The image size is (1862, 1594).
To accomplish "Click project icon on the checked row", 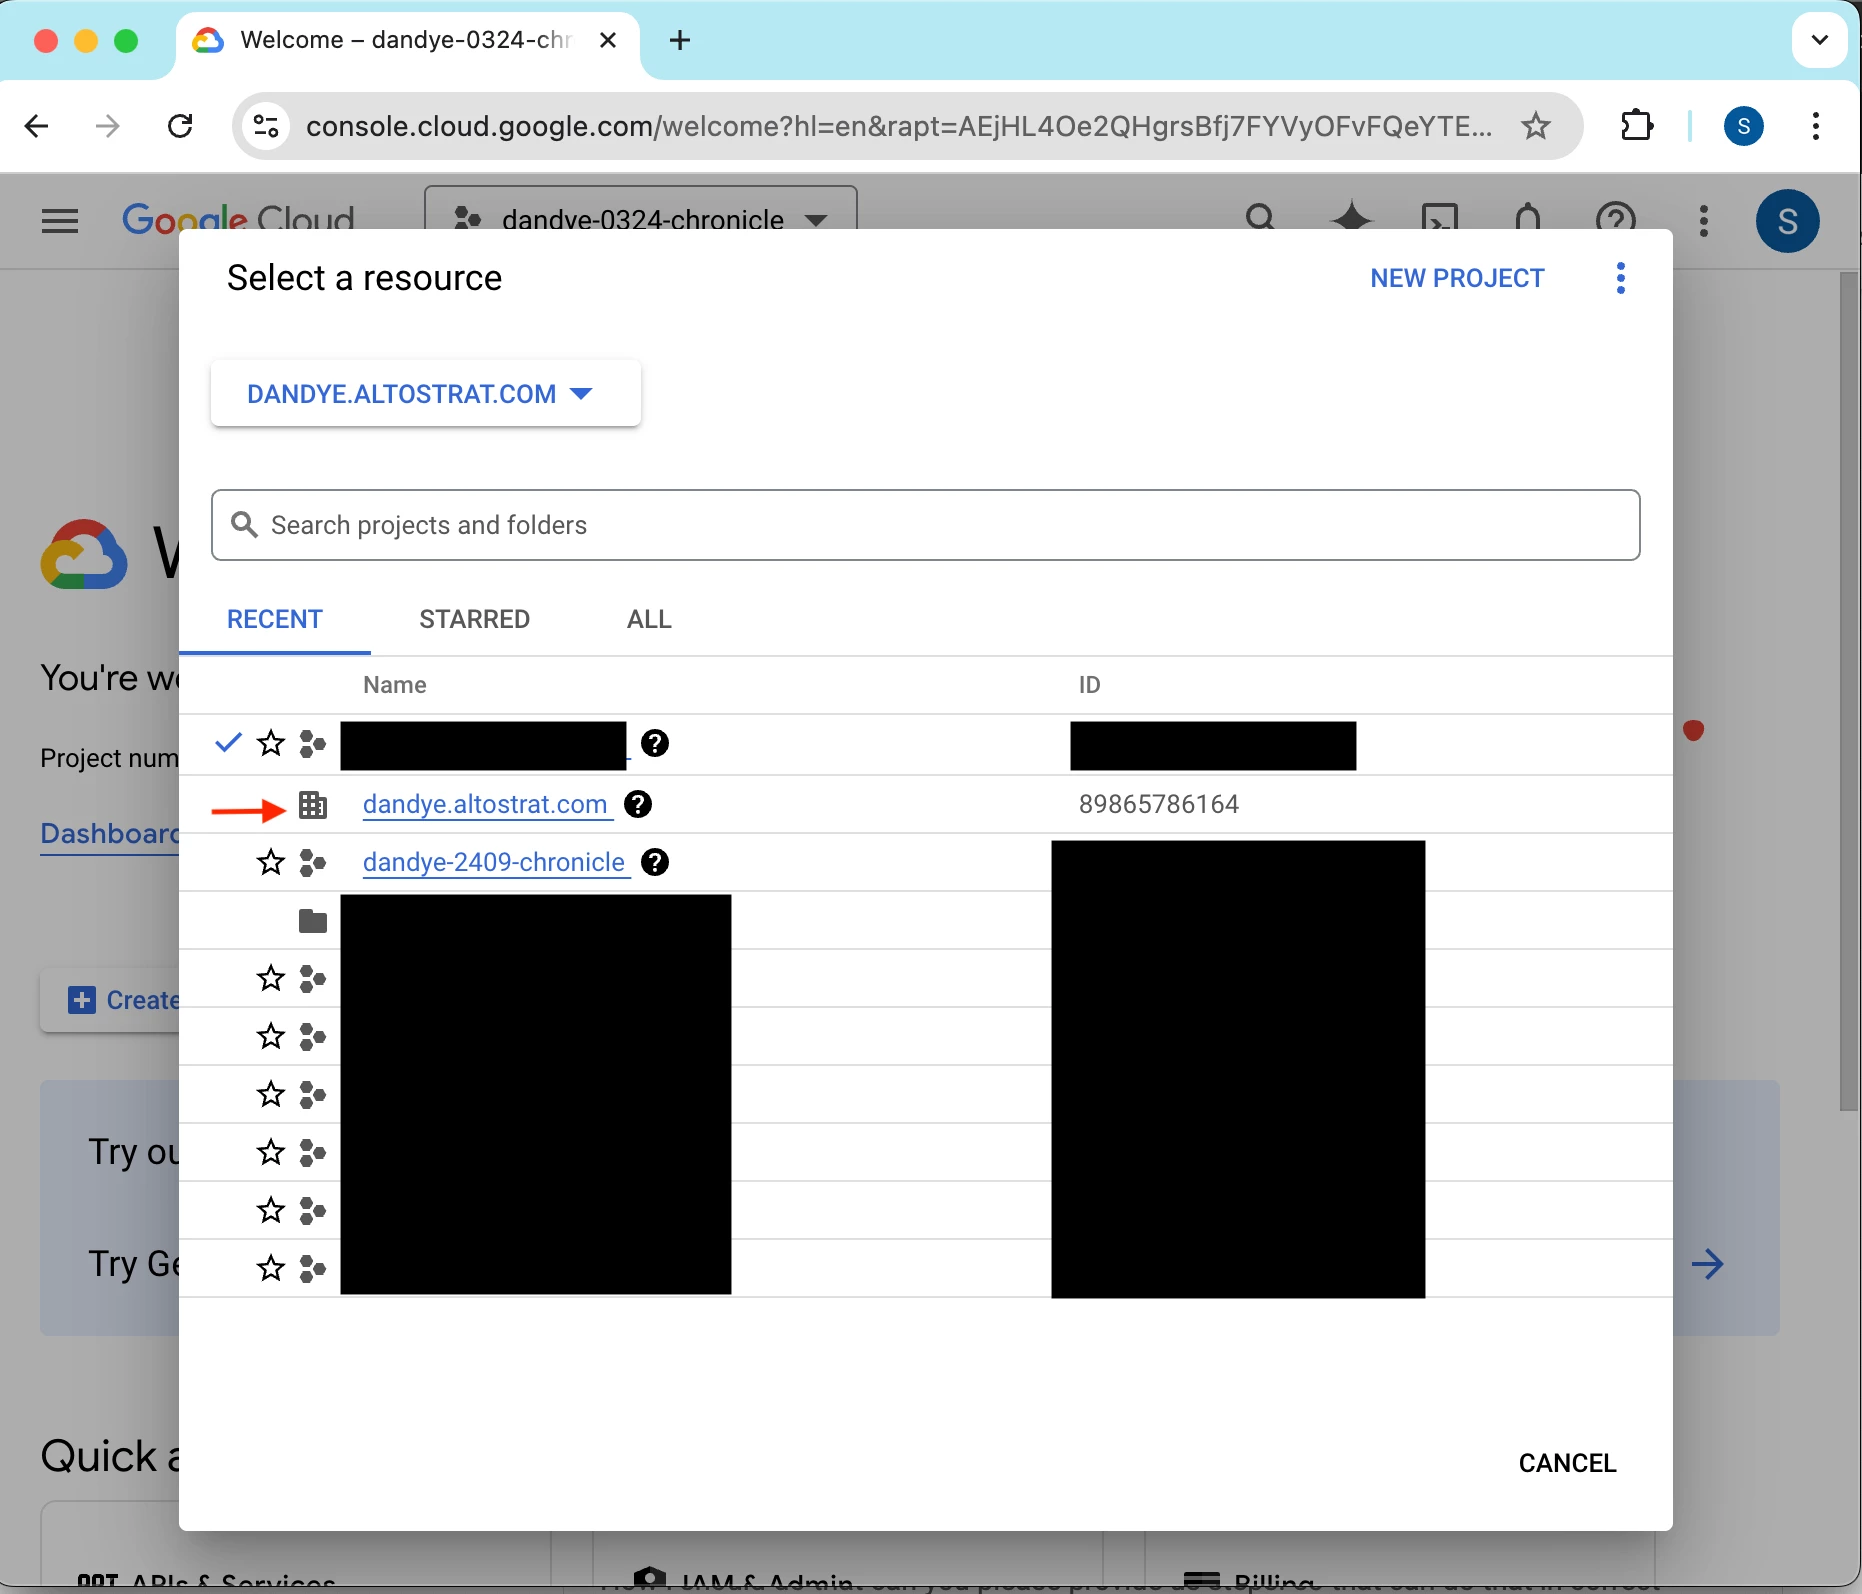I will [x=313, y=743].
